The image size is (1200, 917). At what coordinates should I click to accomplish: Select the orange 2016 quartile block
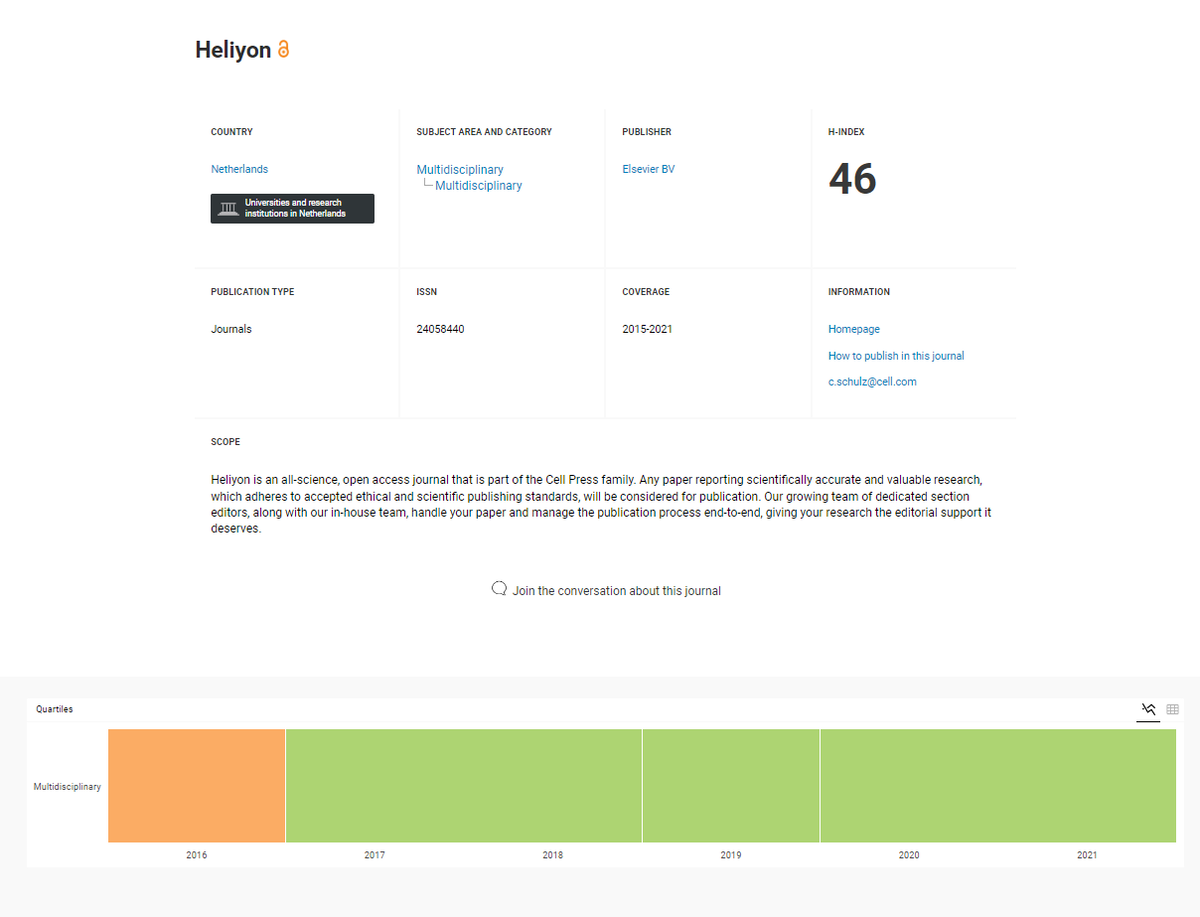click(x=197, y=785)
